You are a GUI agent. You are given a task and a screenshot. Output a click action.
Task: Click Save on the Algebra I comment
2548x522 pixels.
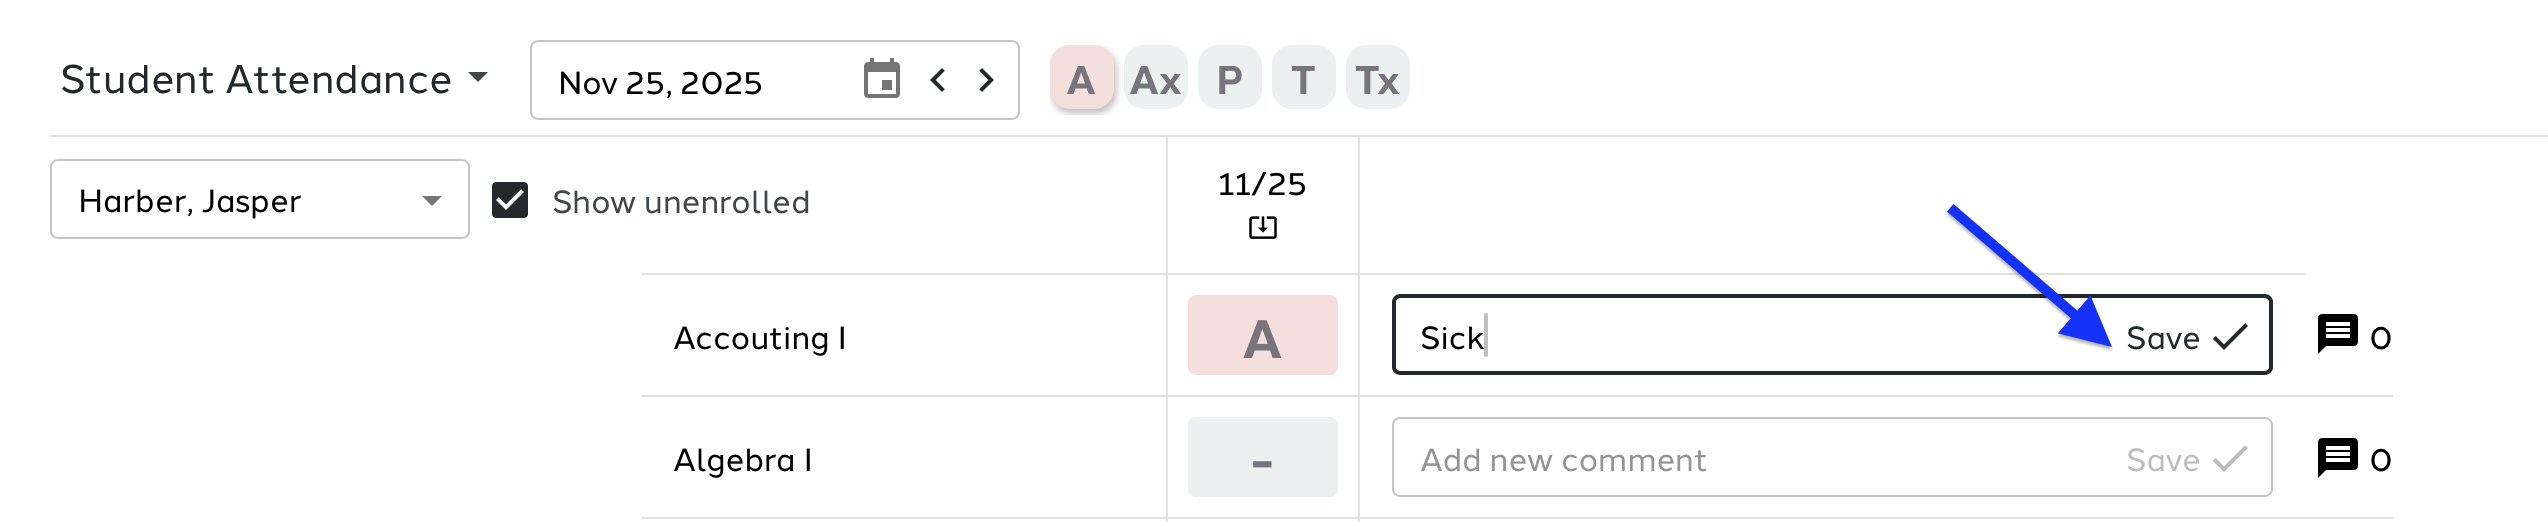pyautogui.click(x=2186, y=460)
